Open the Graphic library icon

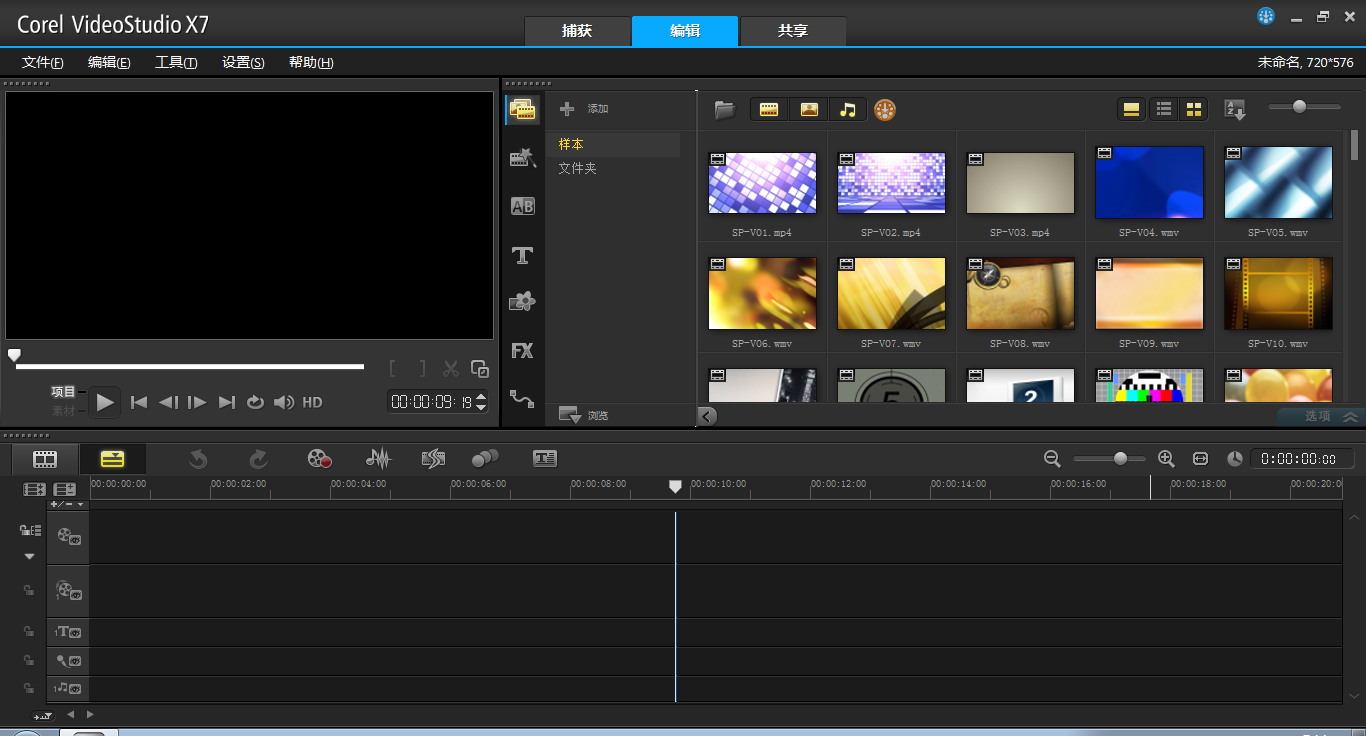pyautogui.click(x=522, y=301)
